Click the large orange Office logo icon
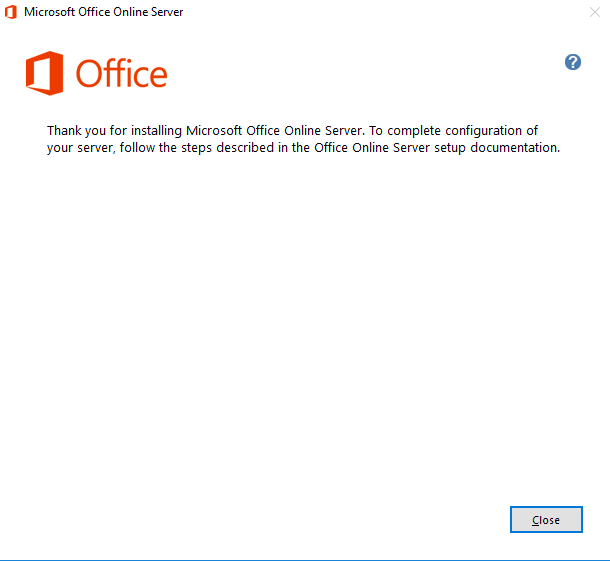Viewport: 610px width, 561px height. coord(44,73)
